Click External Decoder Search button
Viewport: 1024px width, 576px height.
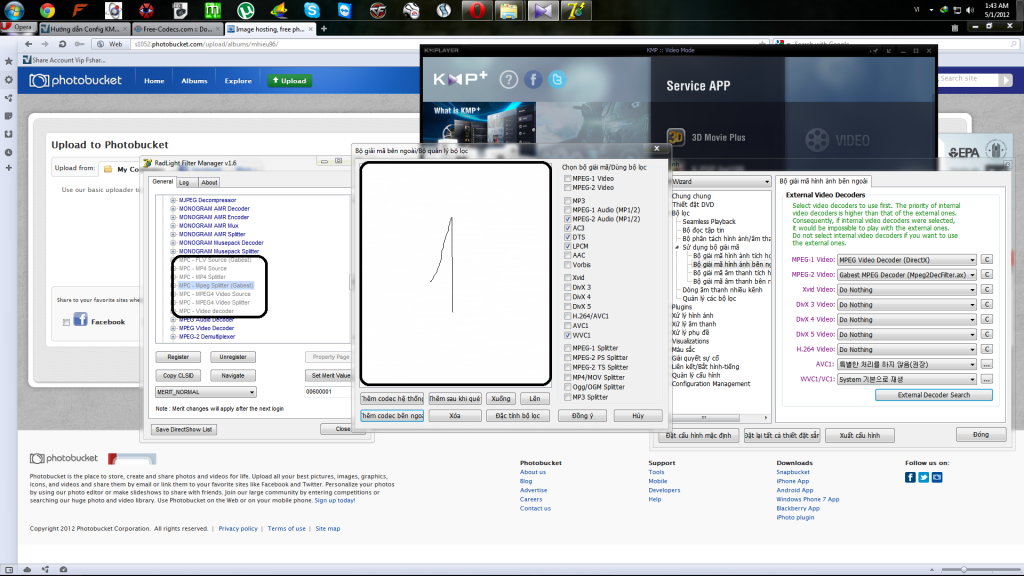click(x=933, y=395)
